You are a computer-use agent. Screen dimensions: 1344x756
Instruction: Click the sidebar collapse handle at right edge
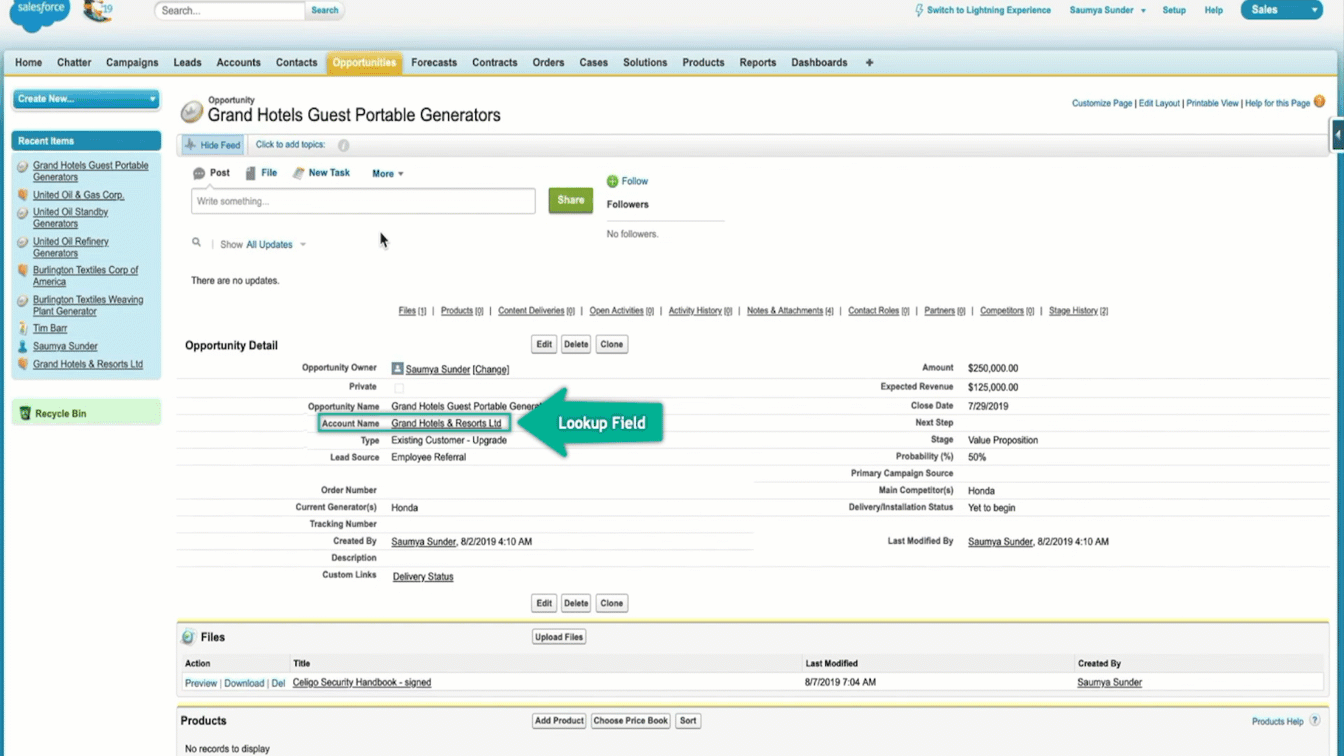coord(1337,135)
